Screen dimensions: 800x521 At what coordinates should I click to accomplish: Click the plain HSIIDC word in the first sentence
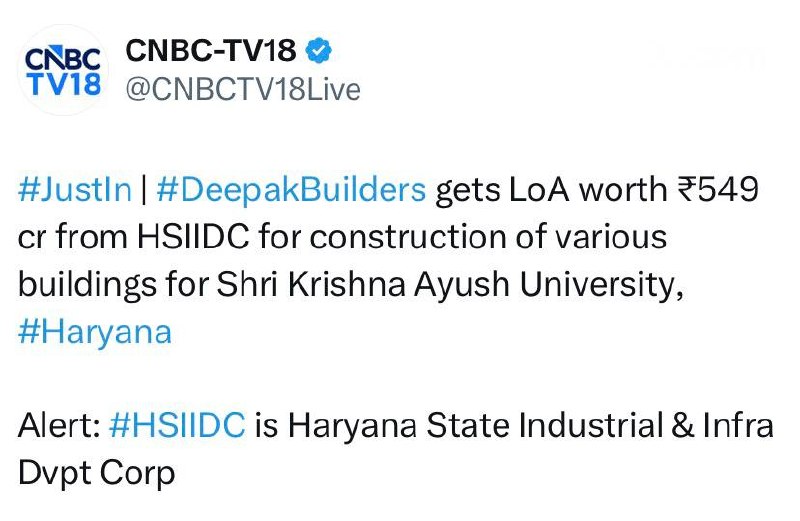coord(193,237)
